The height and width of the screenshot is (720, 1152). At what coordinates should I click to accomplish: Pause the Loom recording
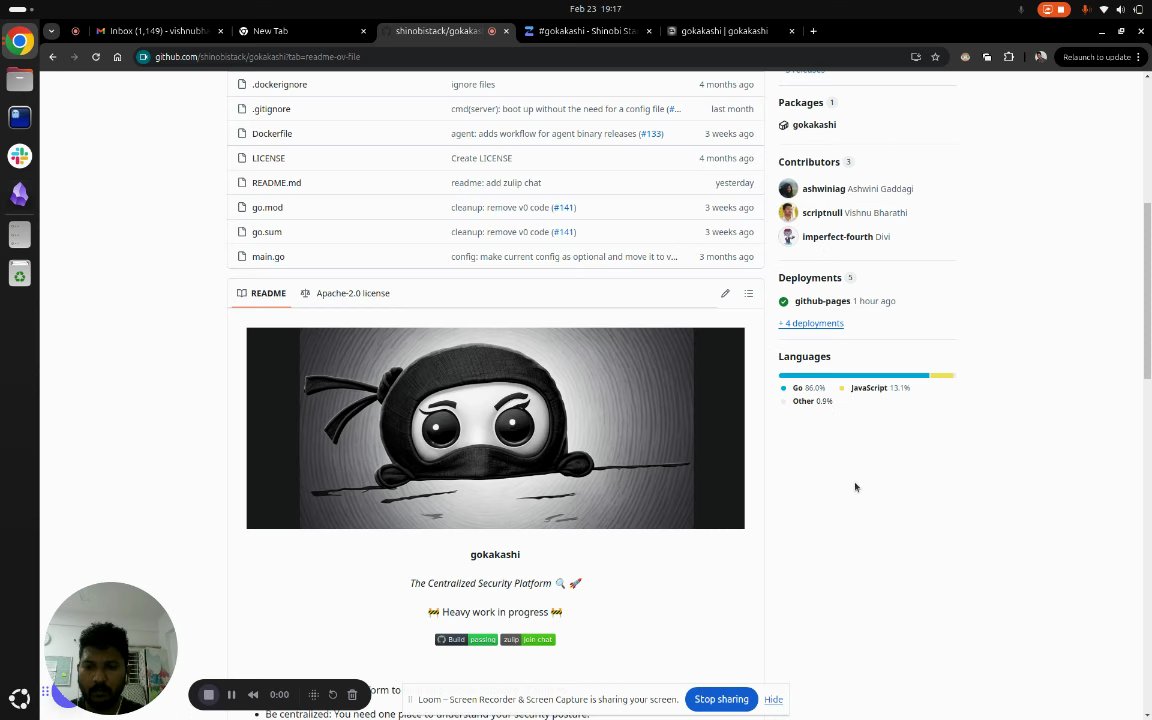(x=231, y=694)
